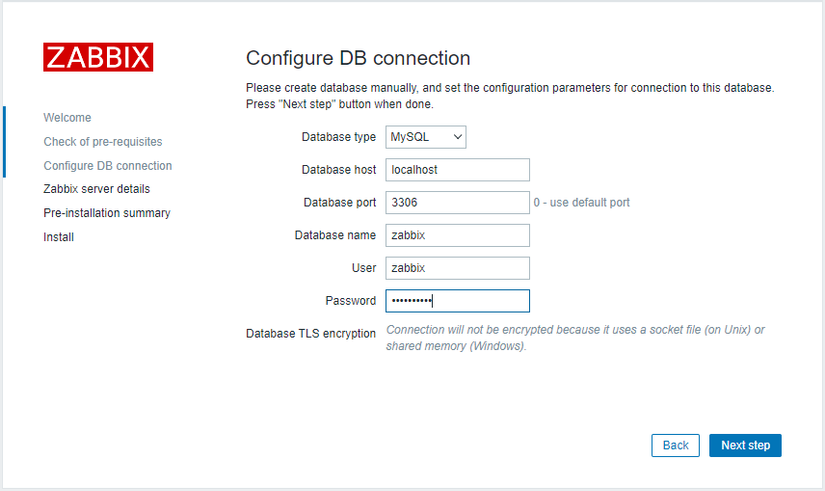Click the Back button
The image size is (825, 491).
(x=675, y=445)
